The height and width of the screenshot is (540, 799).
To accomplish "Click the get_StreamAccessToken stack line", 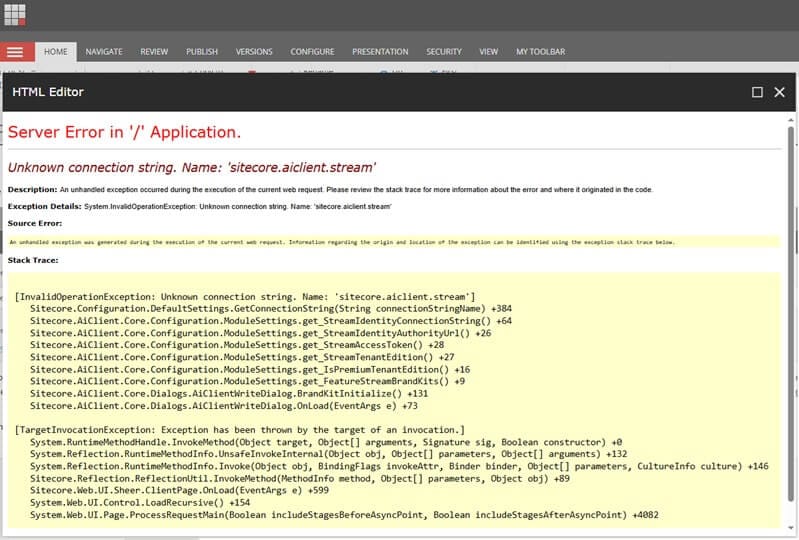I will click(237, 345).
